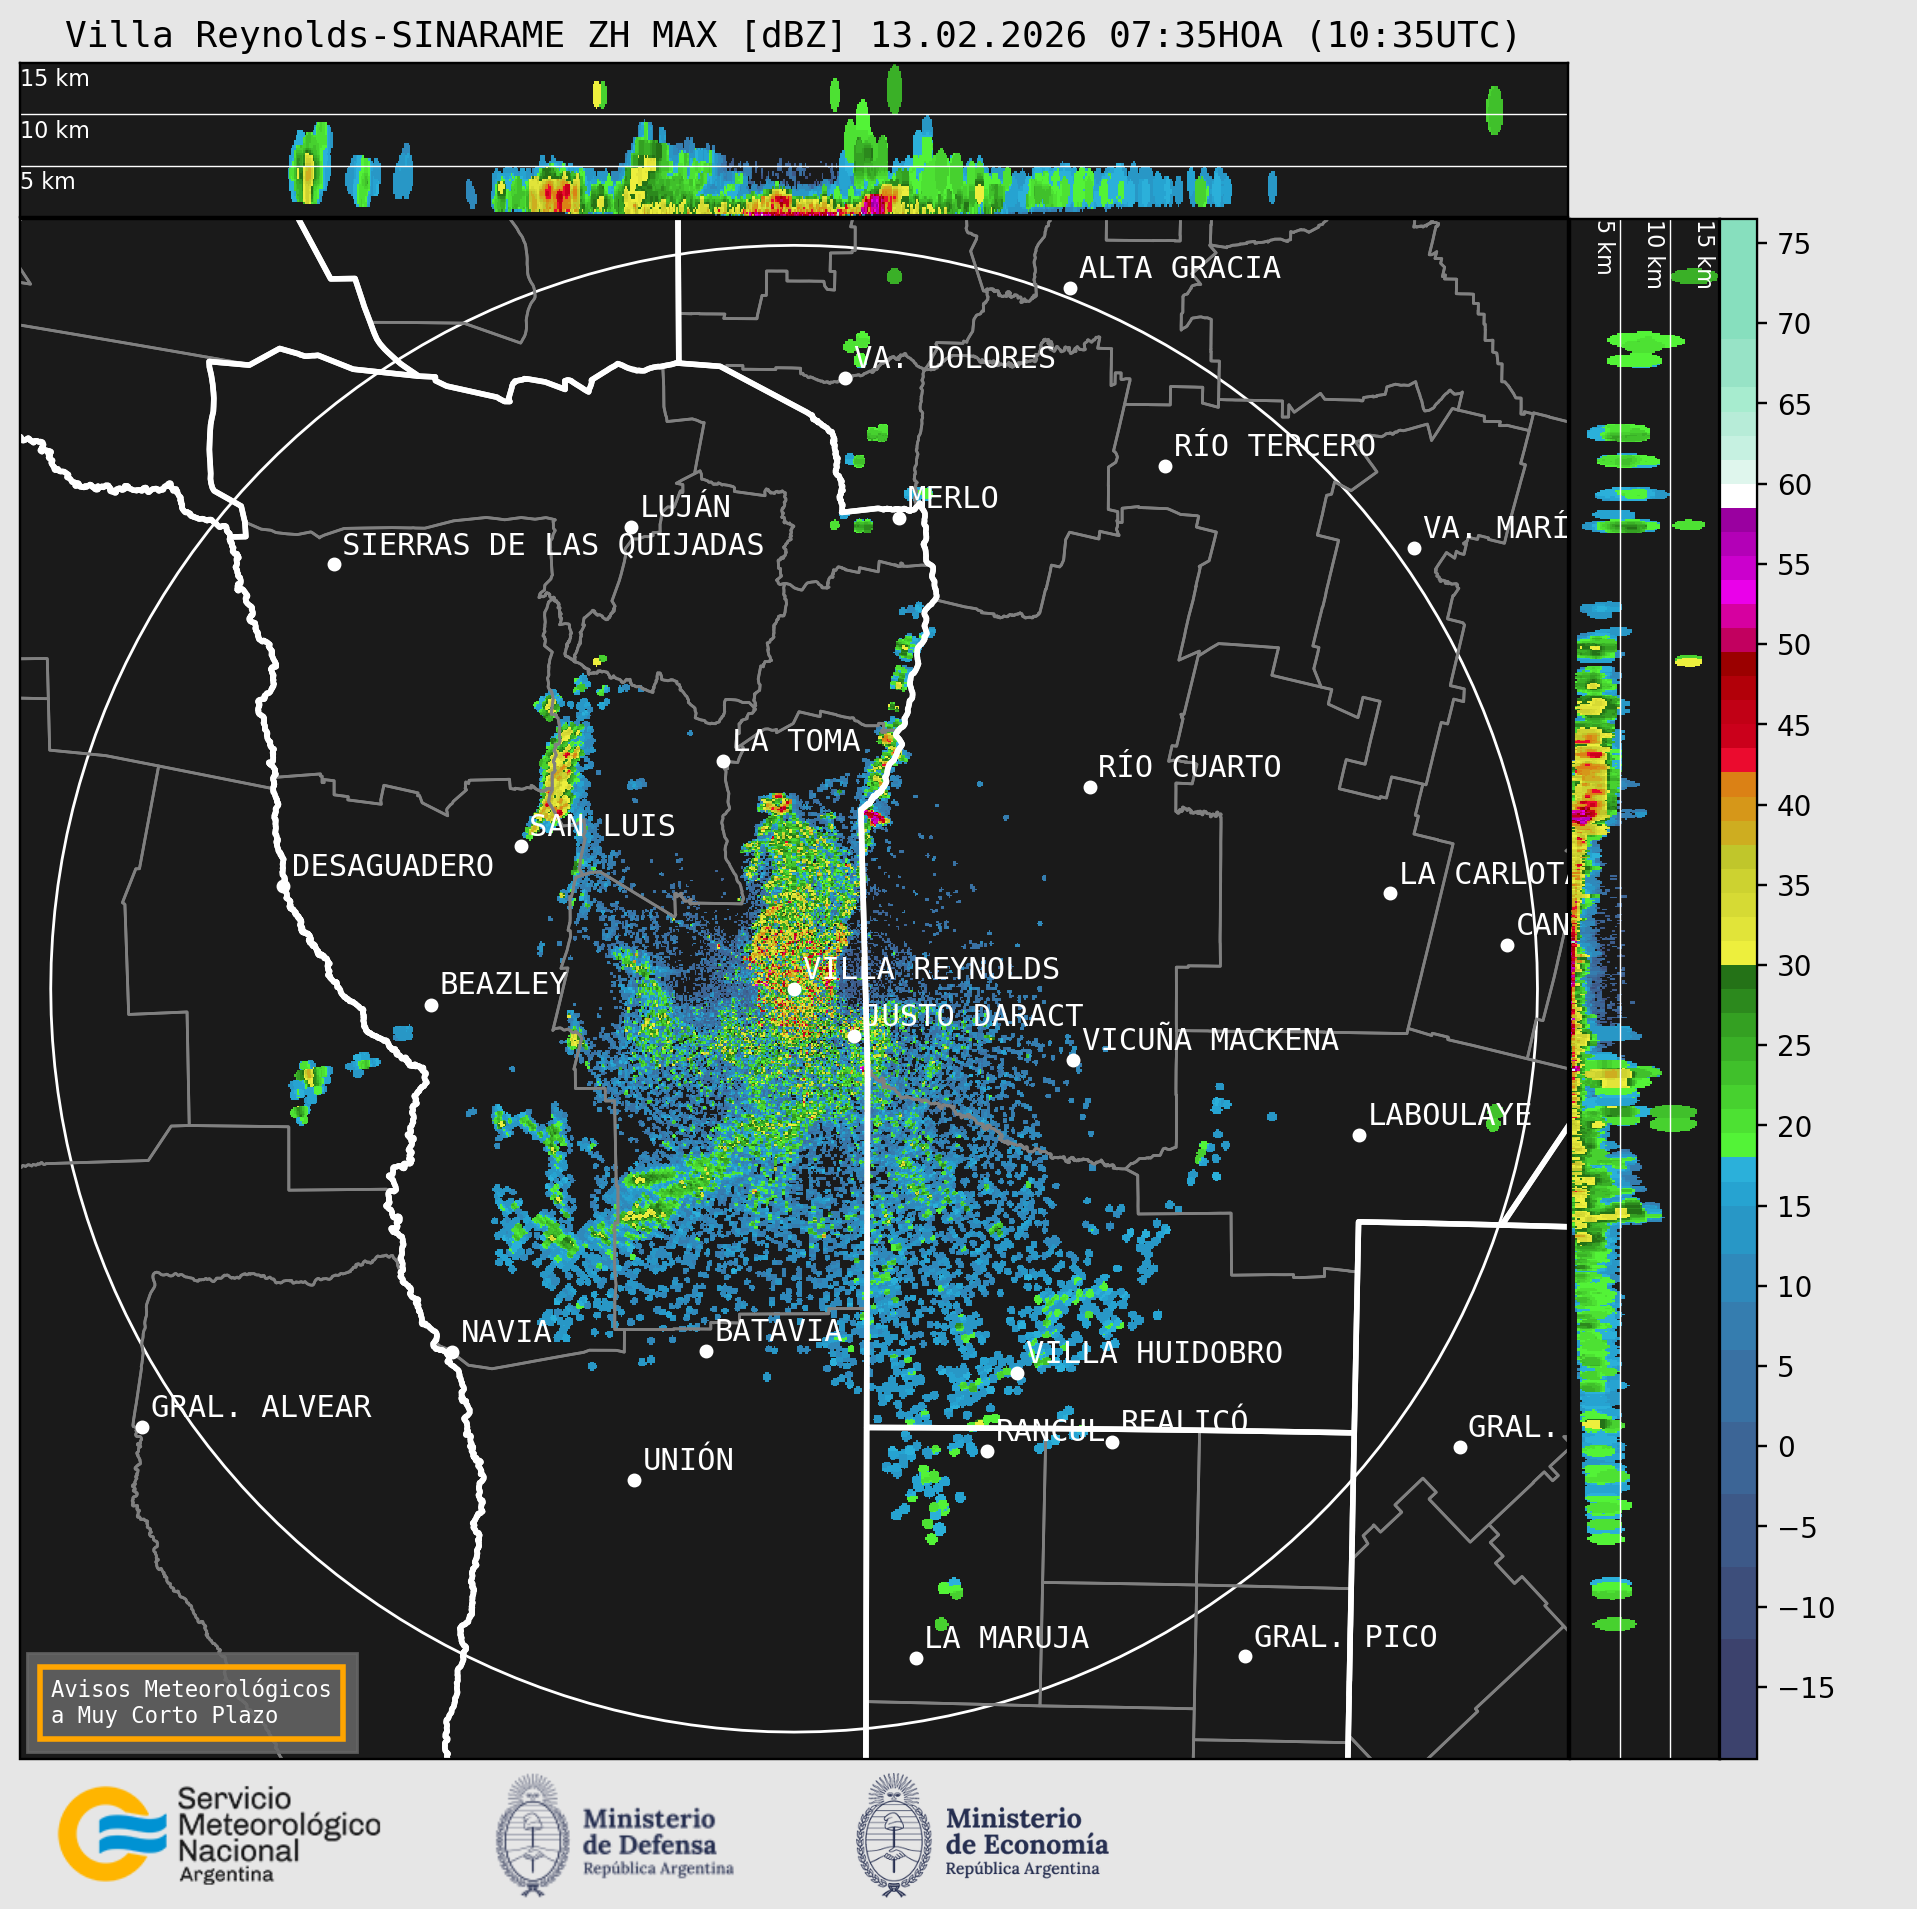The width and height of the screenshot is (1917, 1909).
Task: Click the Alta Gracia city dot
Action: coord(1070,288)
